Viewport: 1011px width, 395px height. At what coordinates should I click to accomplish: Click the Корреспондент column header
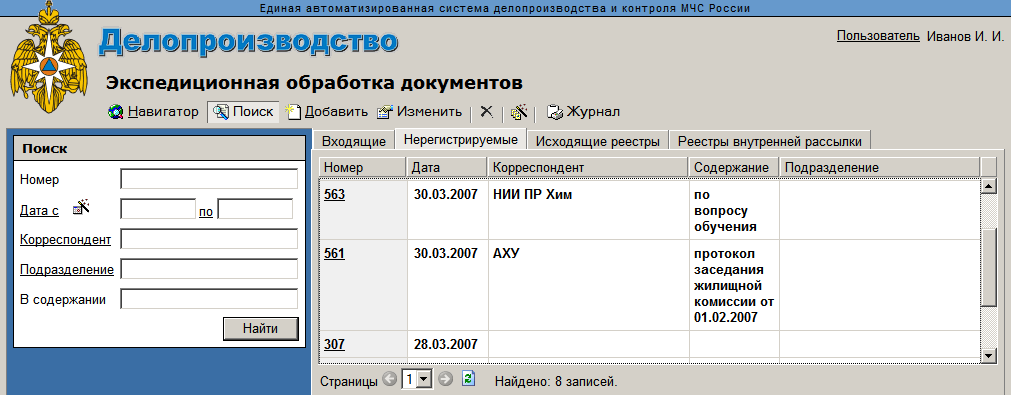pos(588,168)
